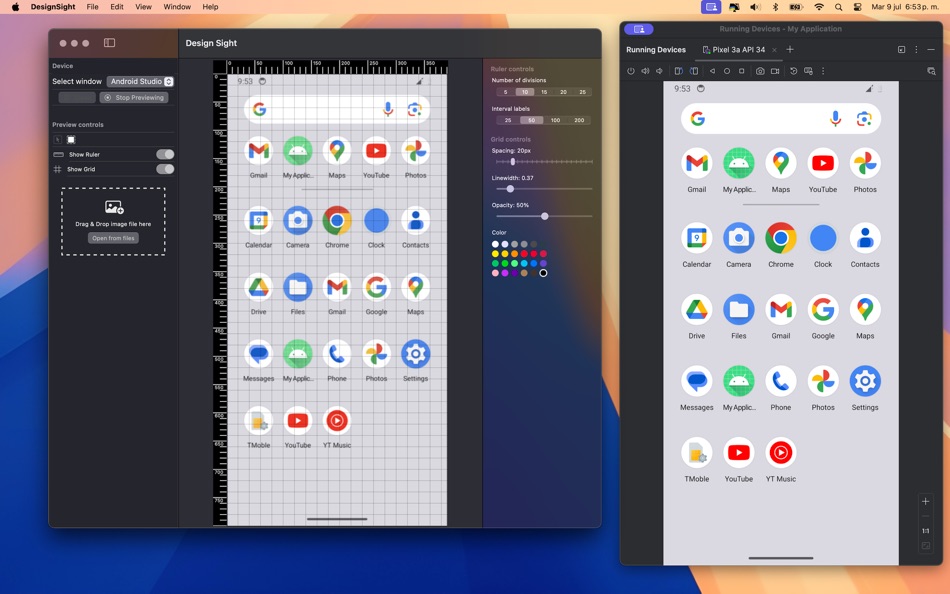Set Interval labels to 200 in Ruler controls

(x=581, y=119)
